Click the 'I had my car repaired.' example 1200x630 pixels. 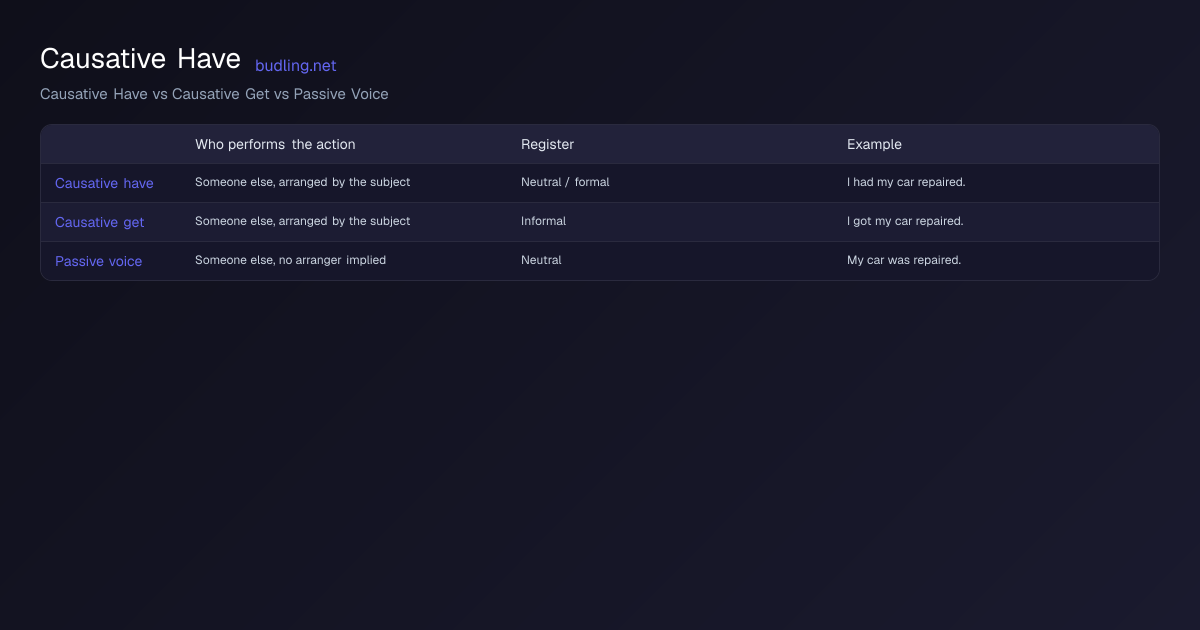pos(906,182)
